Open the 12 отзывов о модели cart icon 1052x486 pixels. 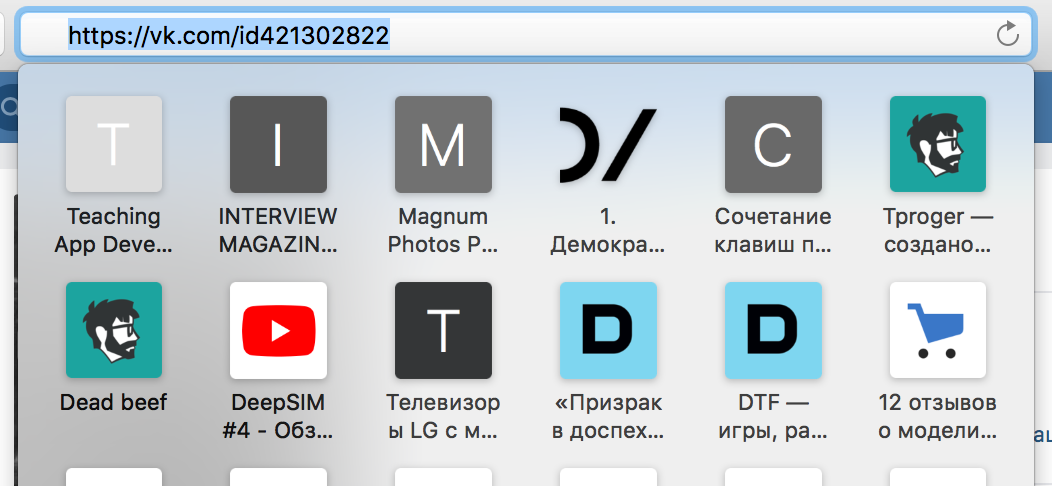coord(938,330)
